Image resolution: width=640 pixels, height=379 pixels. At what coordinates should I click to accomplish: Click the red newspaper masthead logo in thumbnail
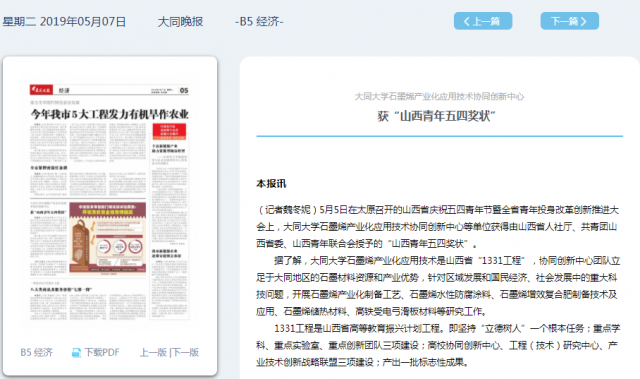coord(41,90)
